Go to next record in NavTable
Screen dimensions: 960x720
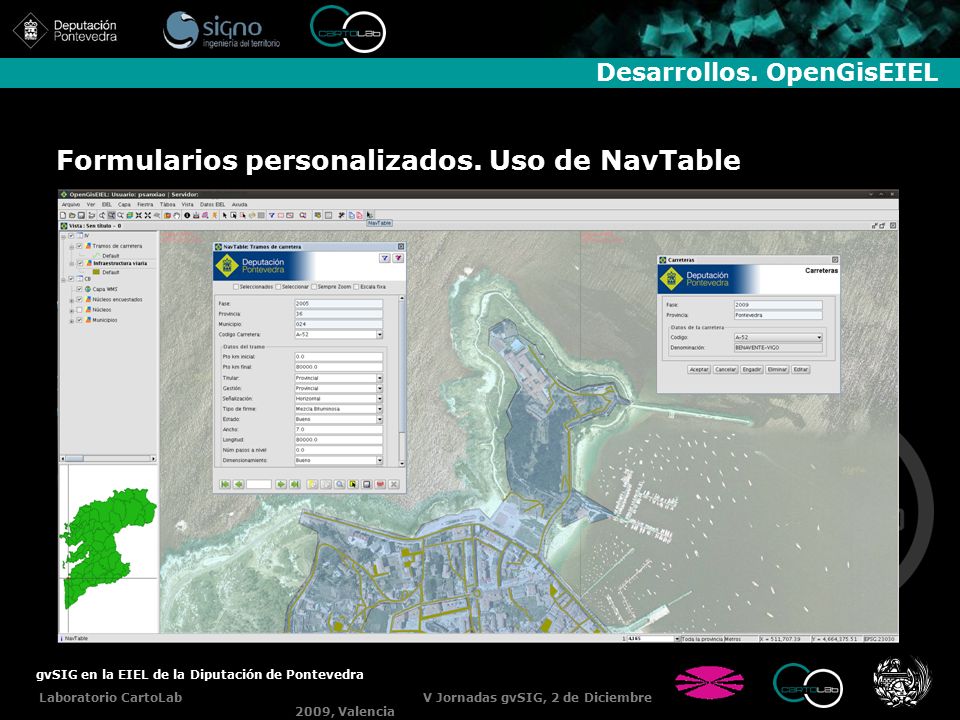(281, 484)
